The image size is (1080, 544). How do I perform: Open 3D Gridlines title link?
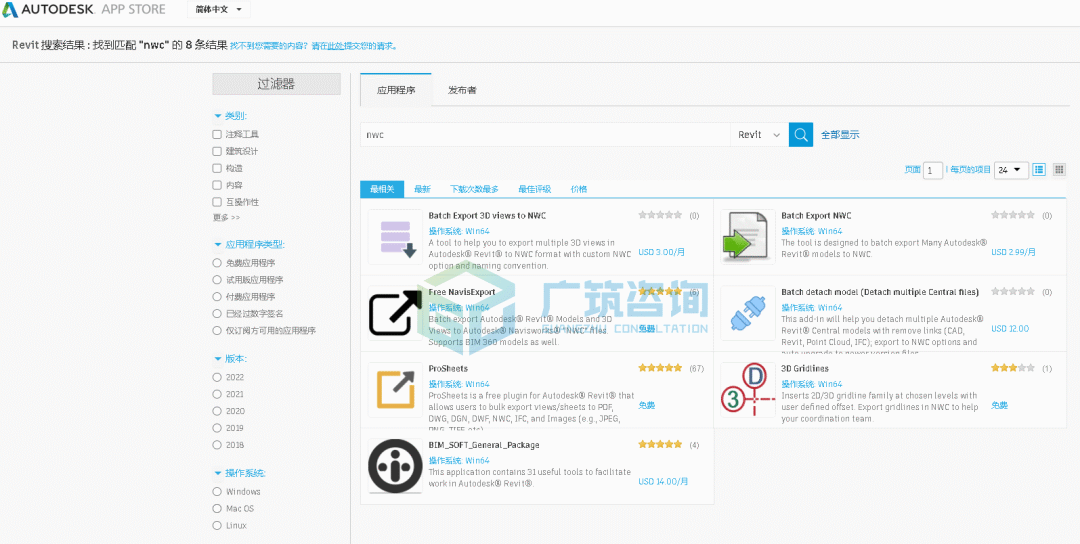805,368
